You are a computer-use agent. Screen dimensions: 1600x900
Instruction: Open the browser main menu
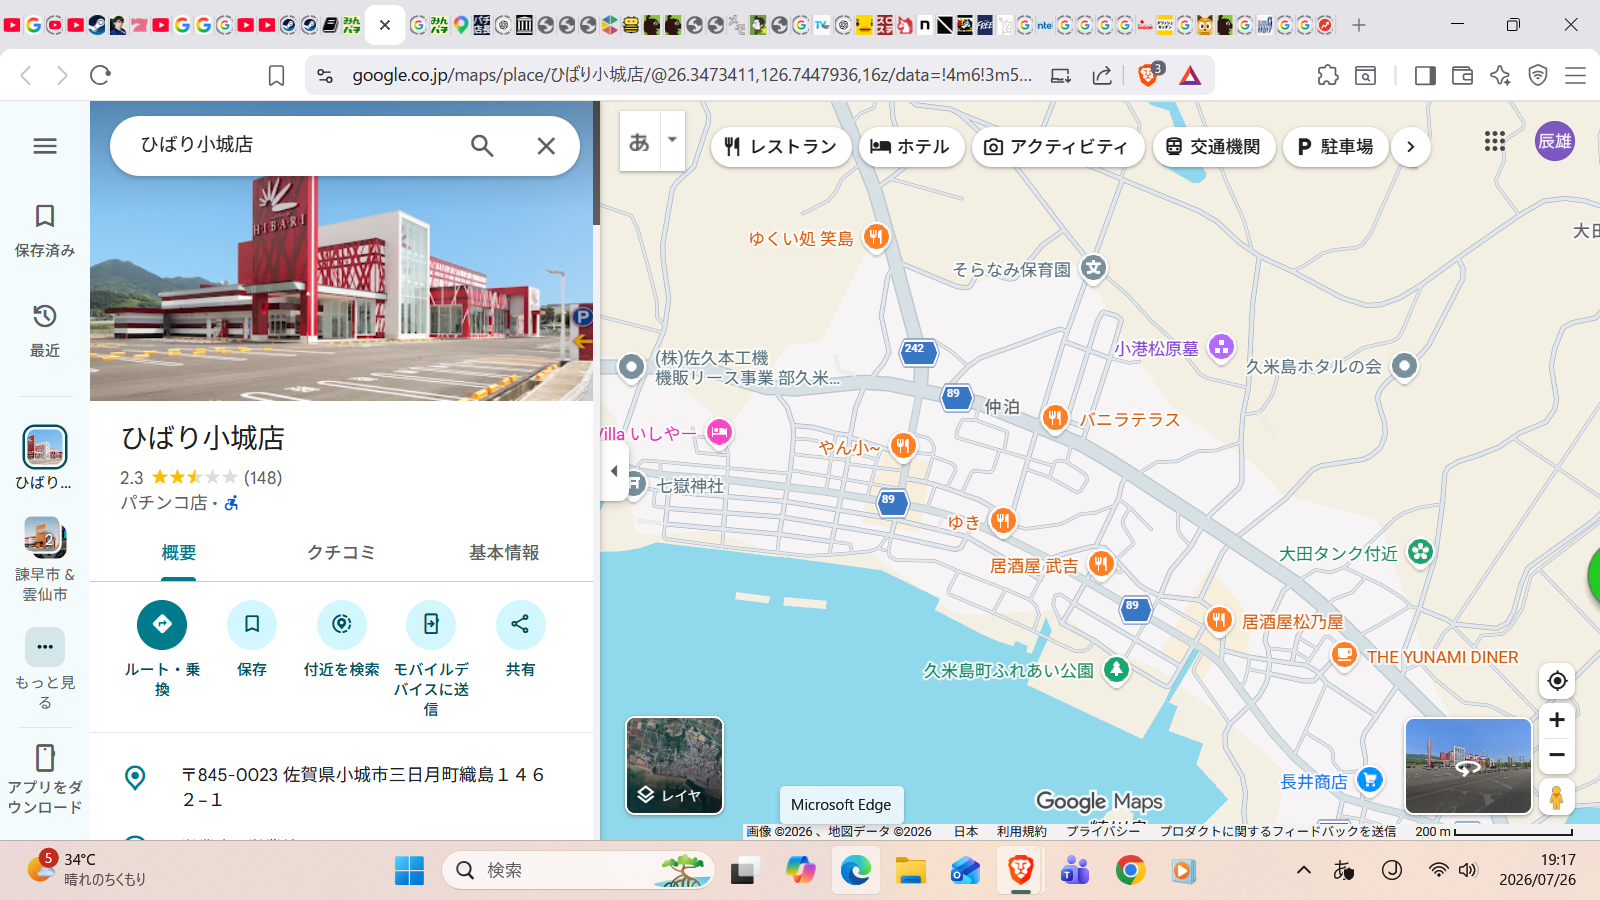pyautogui.click(x=1575, y=75)
